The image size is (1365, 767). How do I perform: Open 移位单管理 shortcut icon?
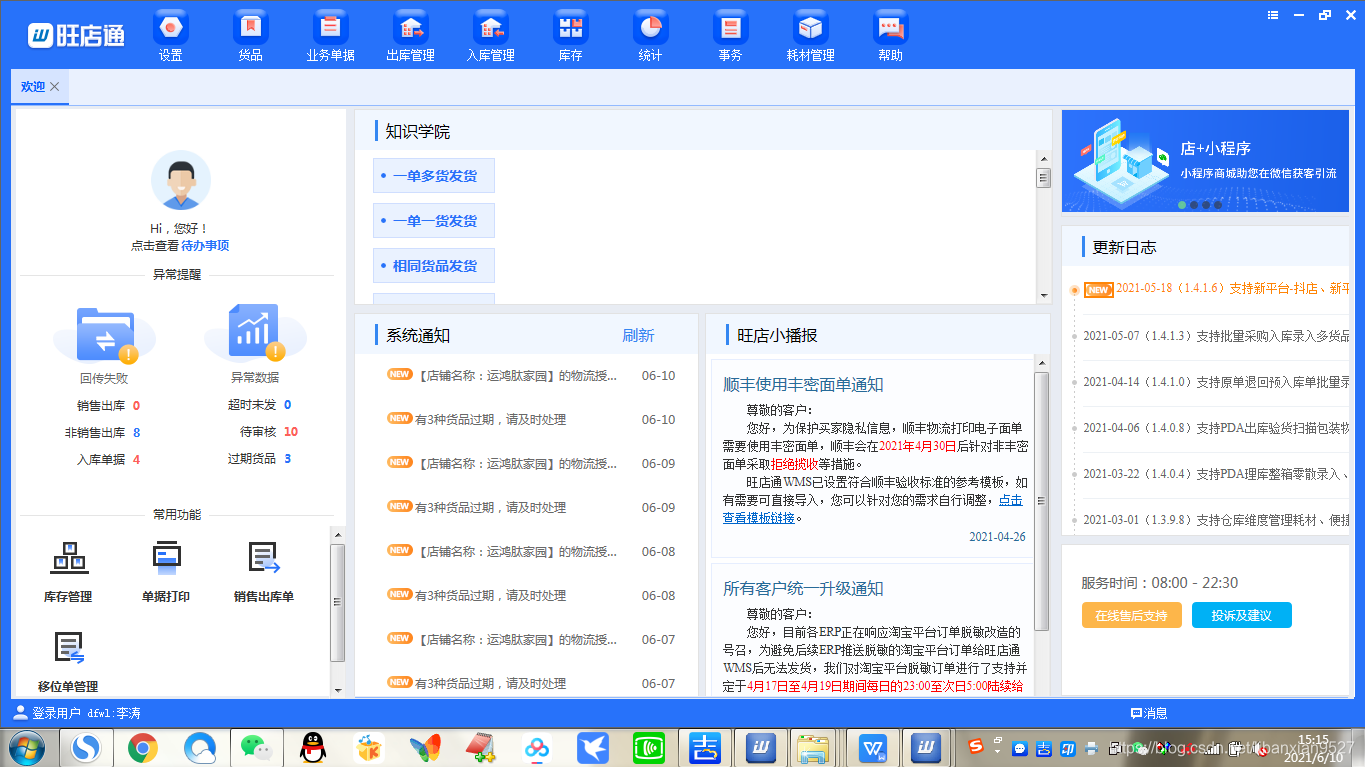(x=68, y=648)
